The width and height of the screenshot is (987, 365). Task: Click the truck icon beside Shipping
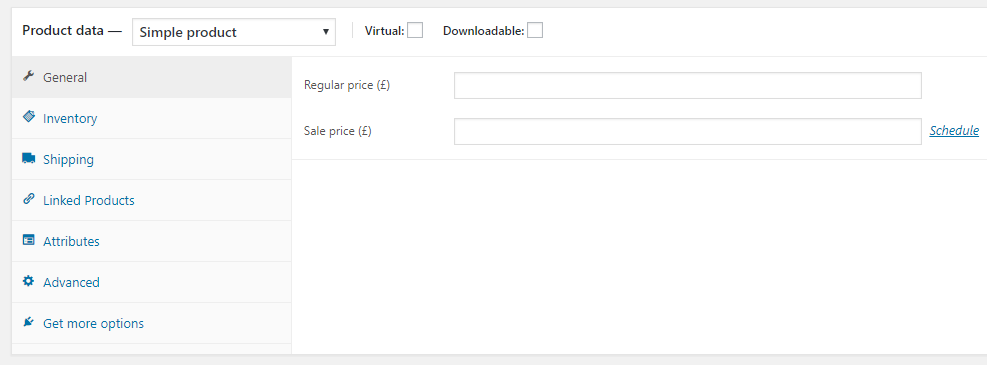(x=28, y=159)
